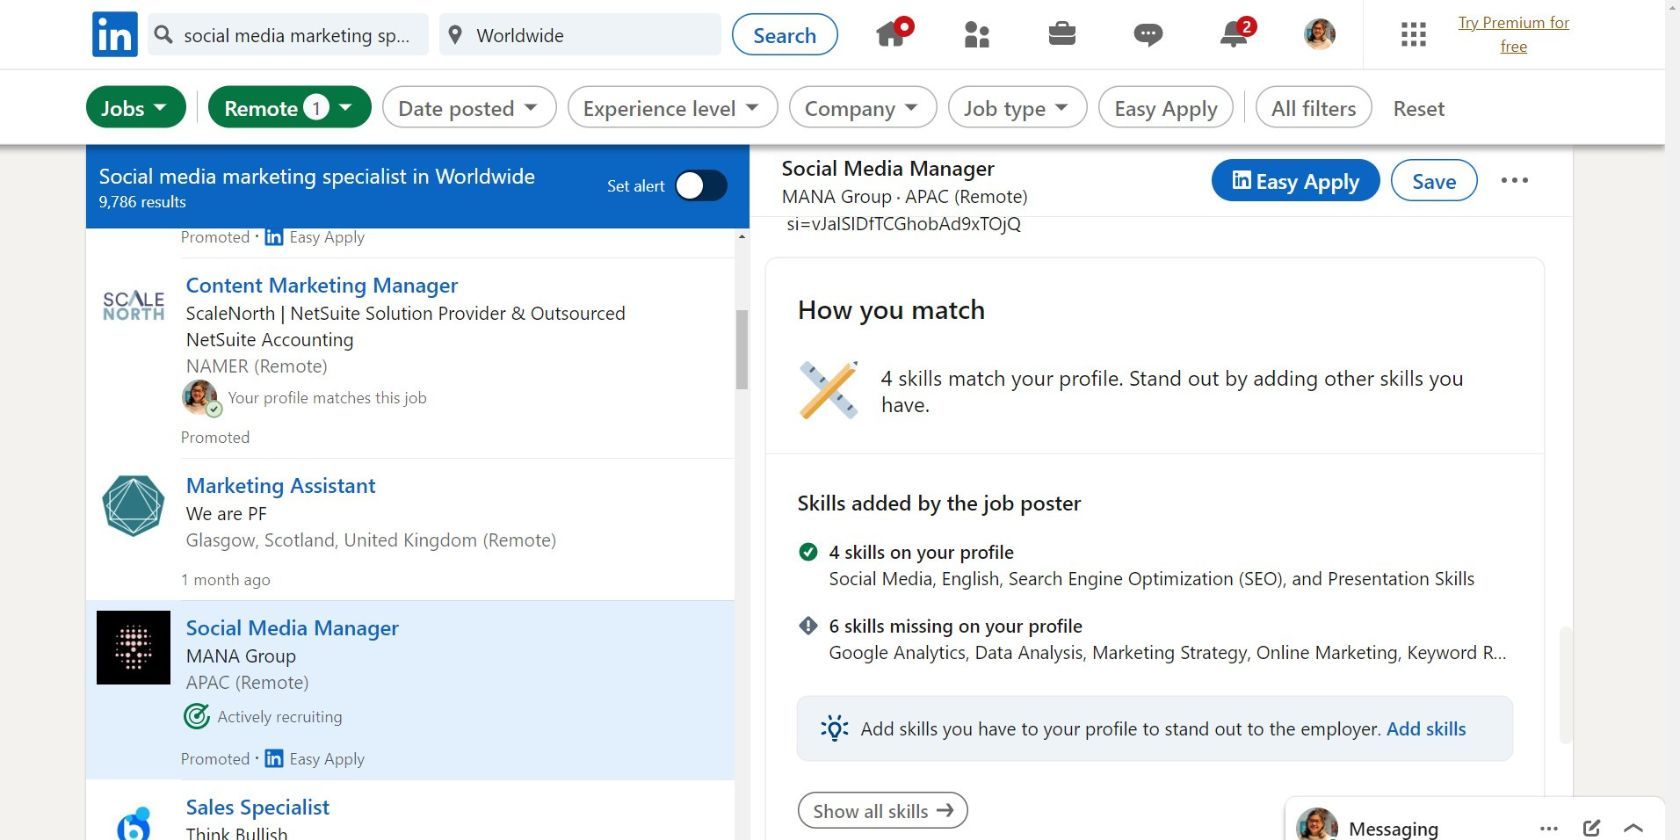The width and height of the screenshot is (1680, 840).
Task: Compose a new message in Messaging panel
Action: tap(1591, 828)
